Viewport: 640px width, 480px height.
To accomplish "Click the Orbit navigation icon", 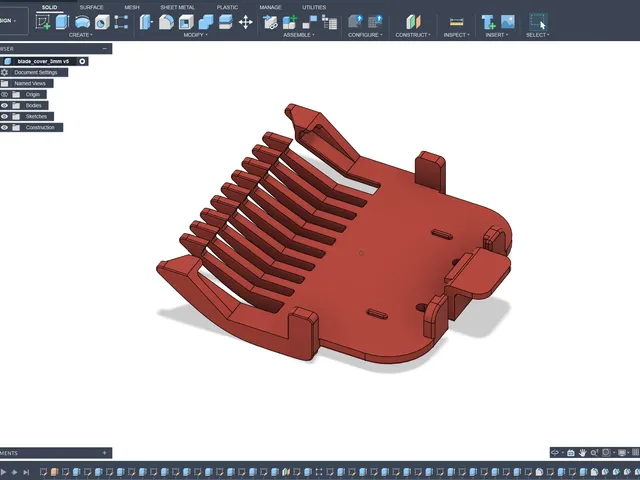I will pos(555,452).
